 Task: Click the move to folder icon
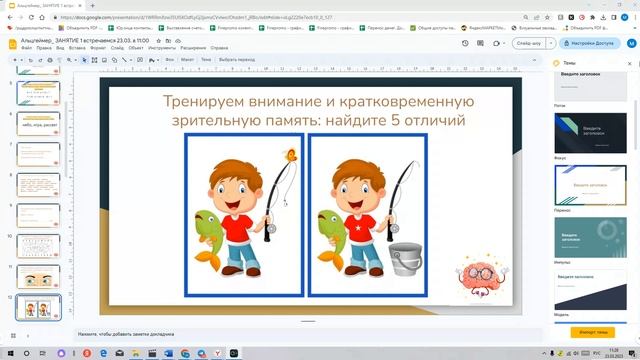168,41
